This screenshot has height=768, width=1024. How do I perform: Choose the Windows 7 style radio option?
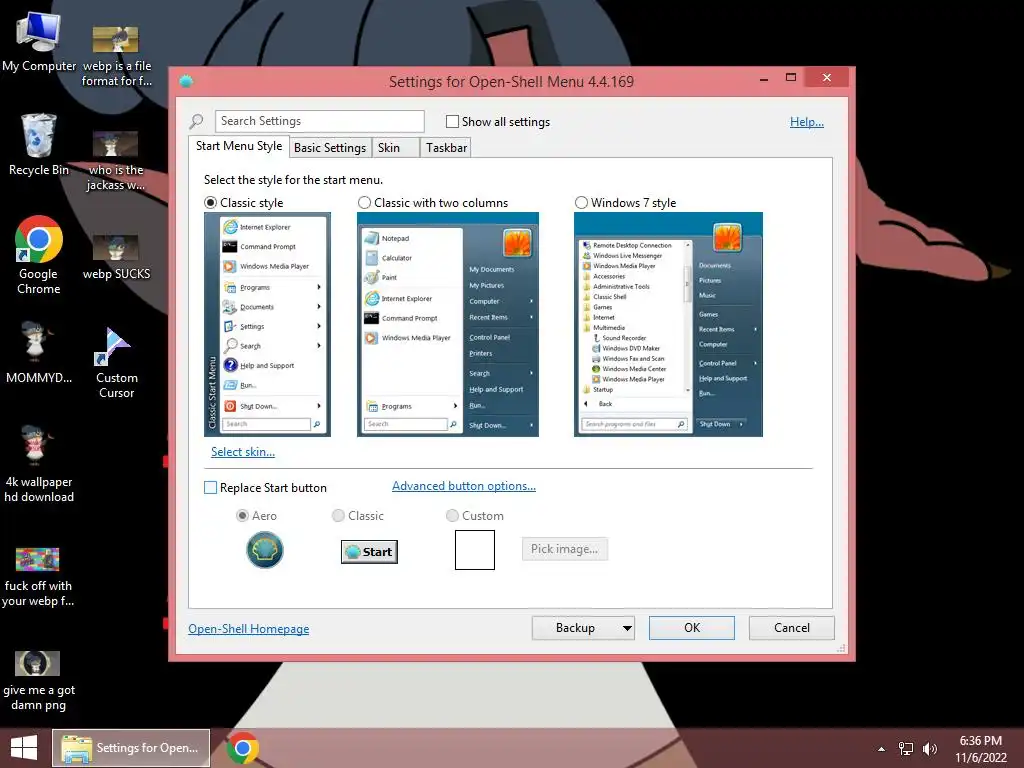point(581,203)
